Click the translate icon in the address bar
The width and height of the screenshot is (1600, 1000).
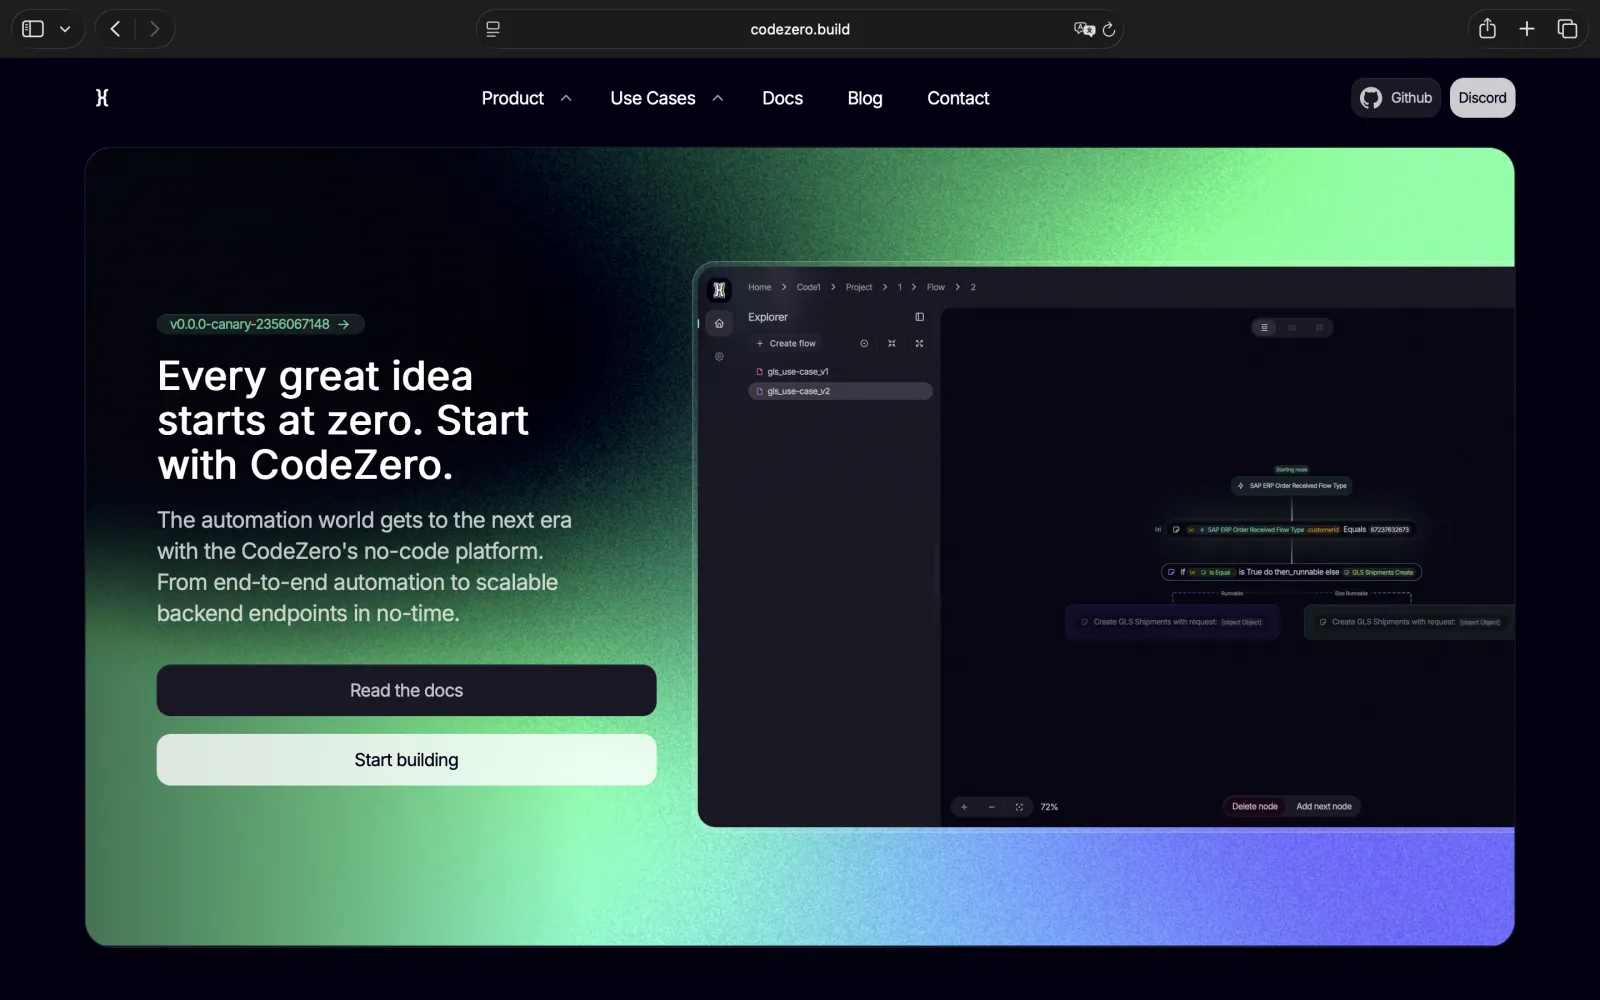[1084, 29]
